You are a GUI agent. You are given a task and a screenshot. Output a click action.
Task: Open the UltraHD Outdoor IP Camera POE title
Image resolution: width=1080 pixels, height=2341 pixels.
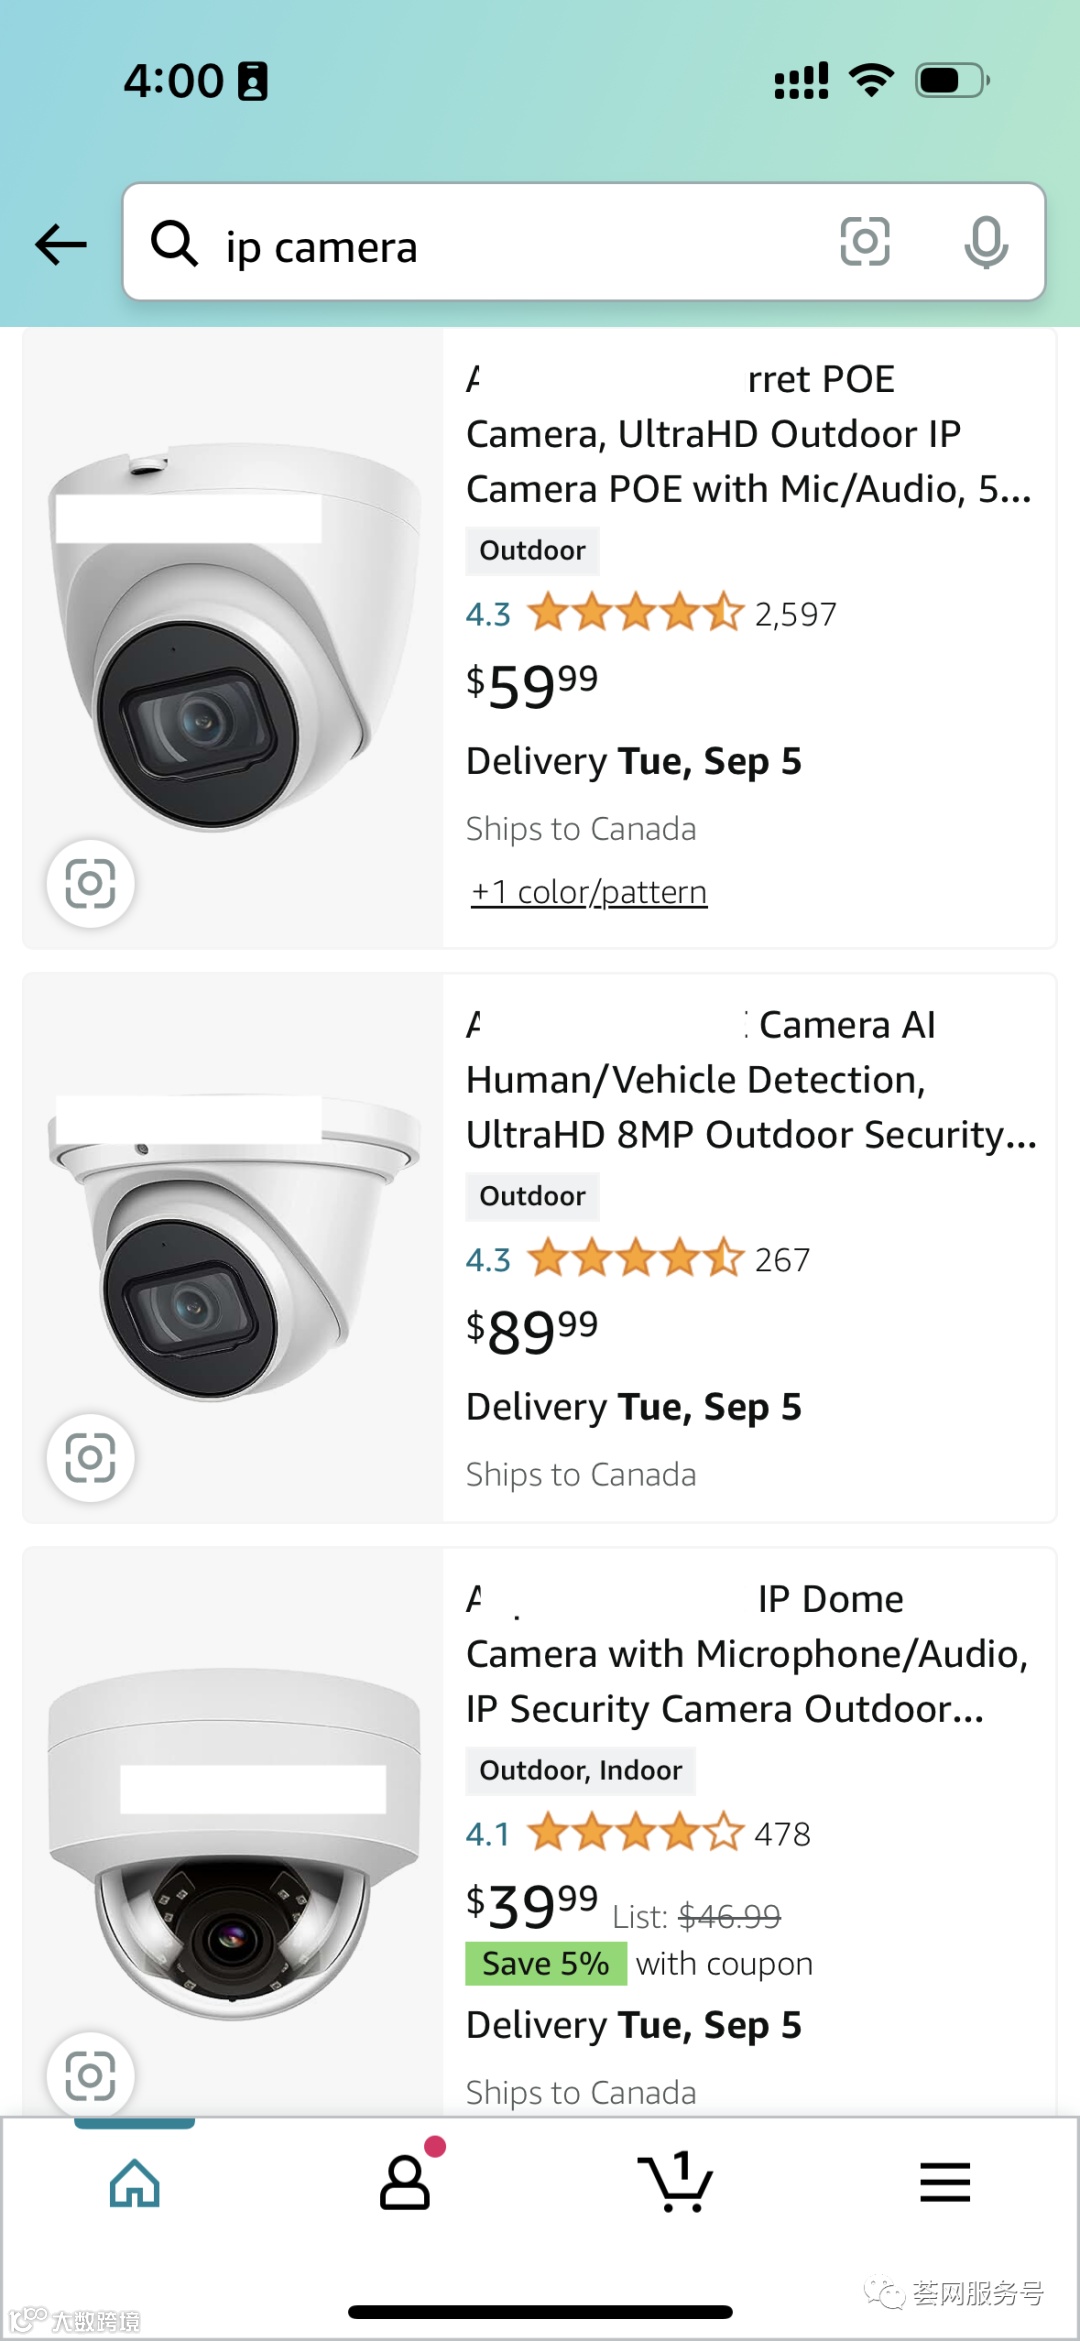[x=748, y=435]
